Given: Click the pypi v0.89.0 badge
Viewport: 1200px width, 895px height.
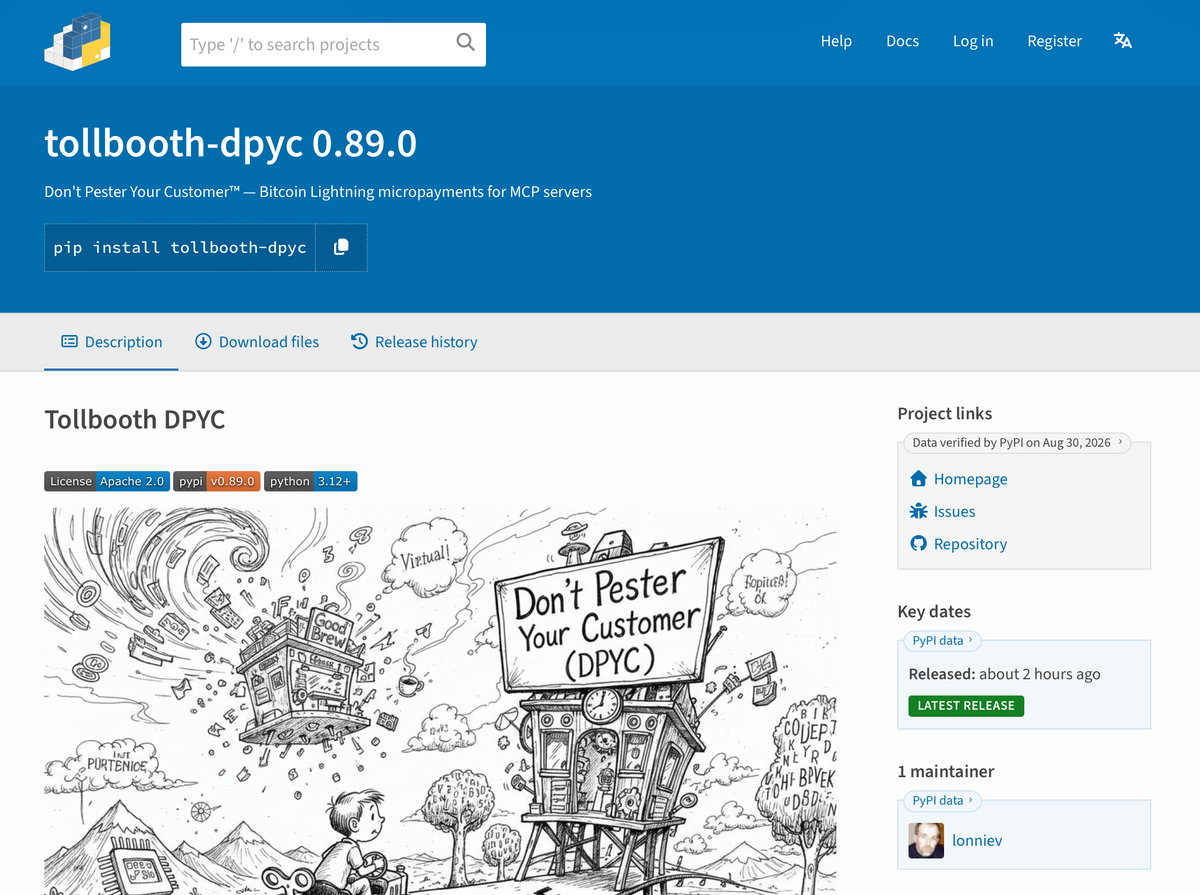Looking at the screenshot, I should [x=217, y=481].
